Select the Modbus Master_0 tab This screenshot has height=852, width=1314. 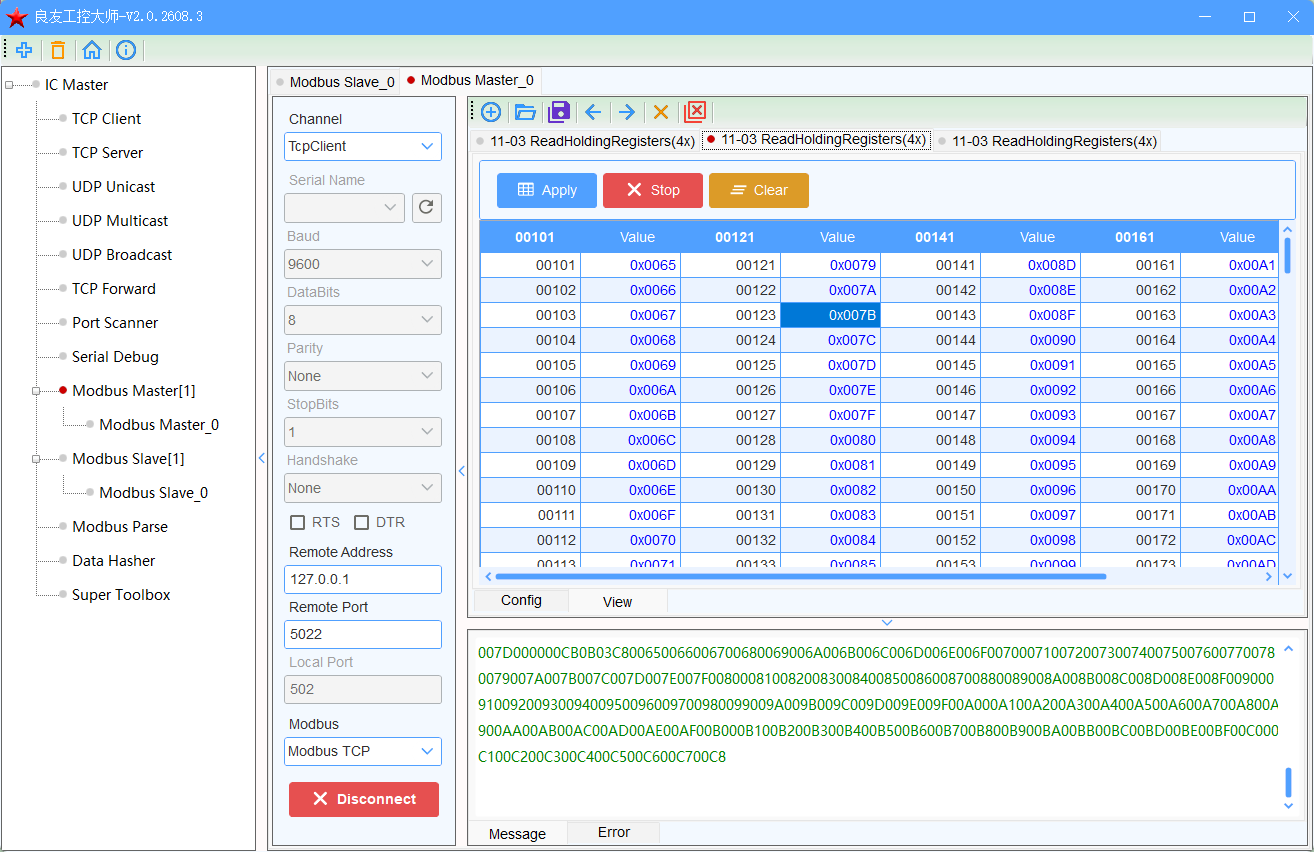(x=471, y=80)
